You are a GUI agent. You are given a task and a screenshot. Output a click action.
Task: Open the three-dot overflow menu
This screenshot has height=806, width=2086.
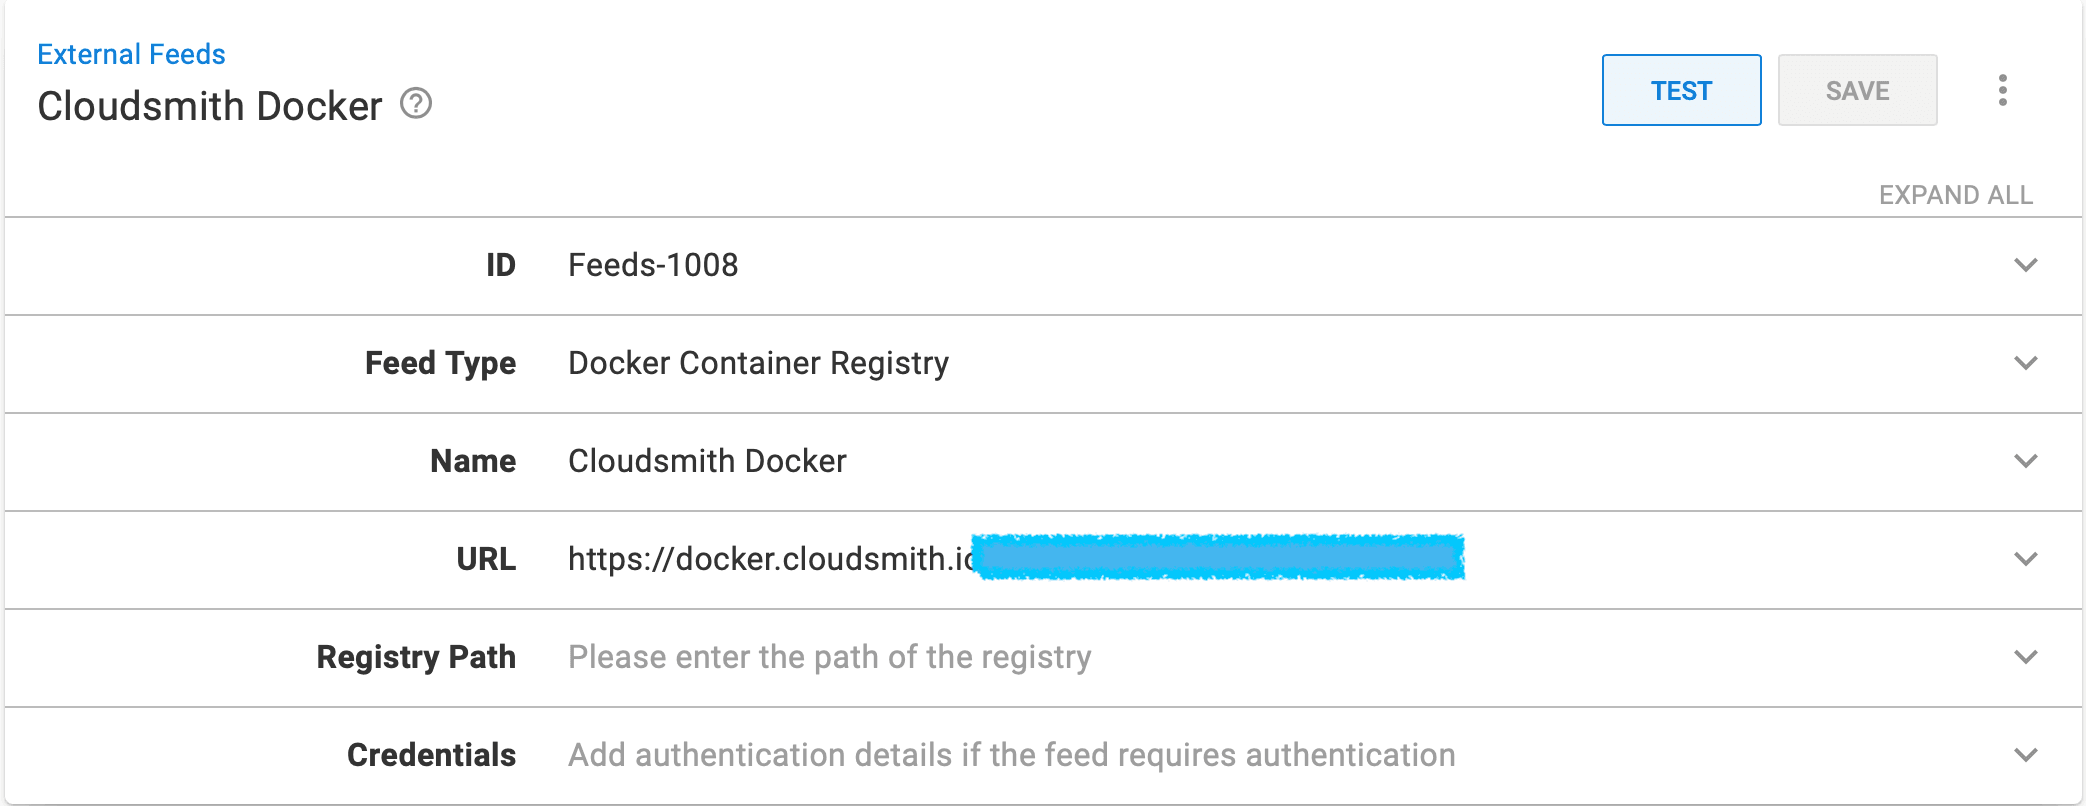[x=2002, y=90]
